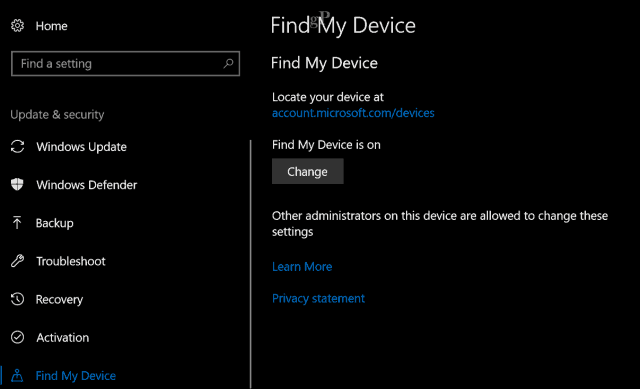Select Find My Device in sidebar

click(x=76, y=375)
